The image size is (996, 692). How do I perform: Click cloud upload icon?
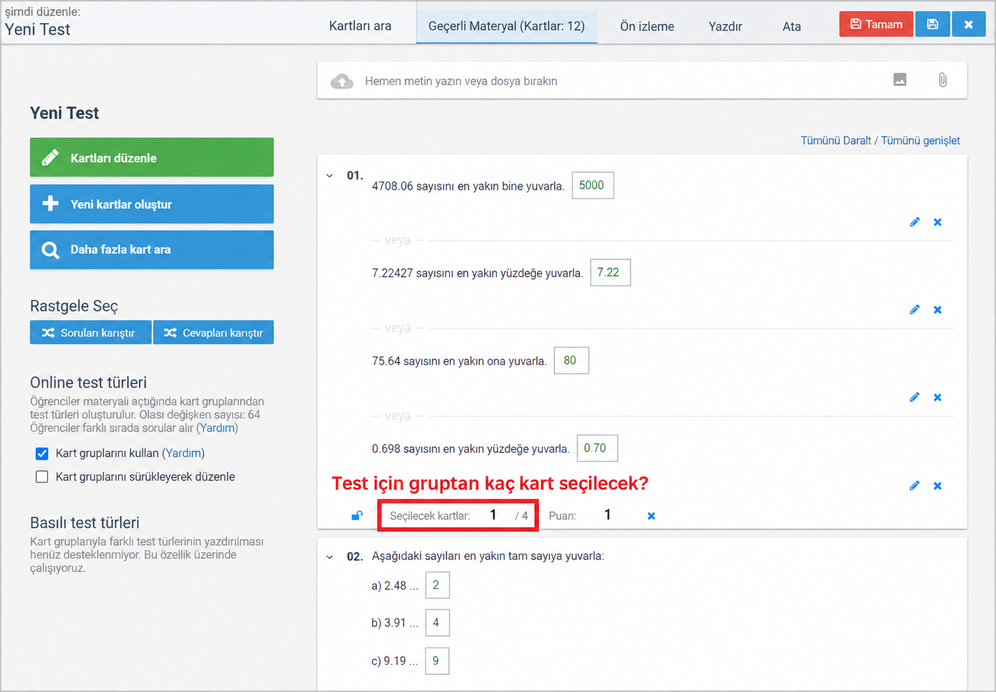point(342,81)
